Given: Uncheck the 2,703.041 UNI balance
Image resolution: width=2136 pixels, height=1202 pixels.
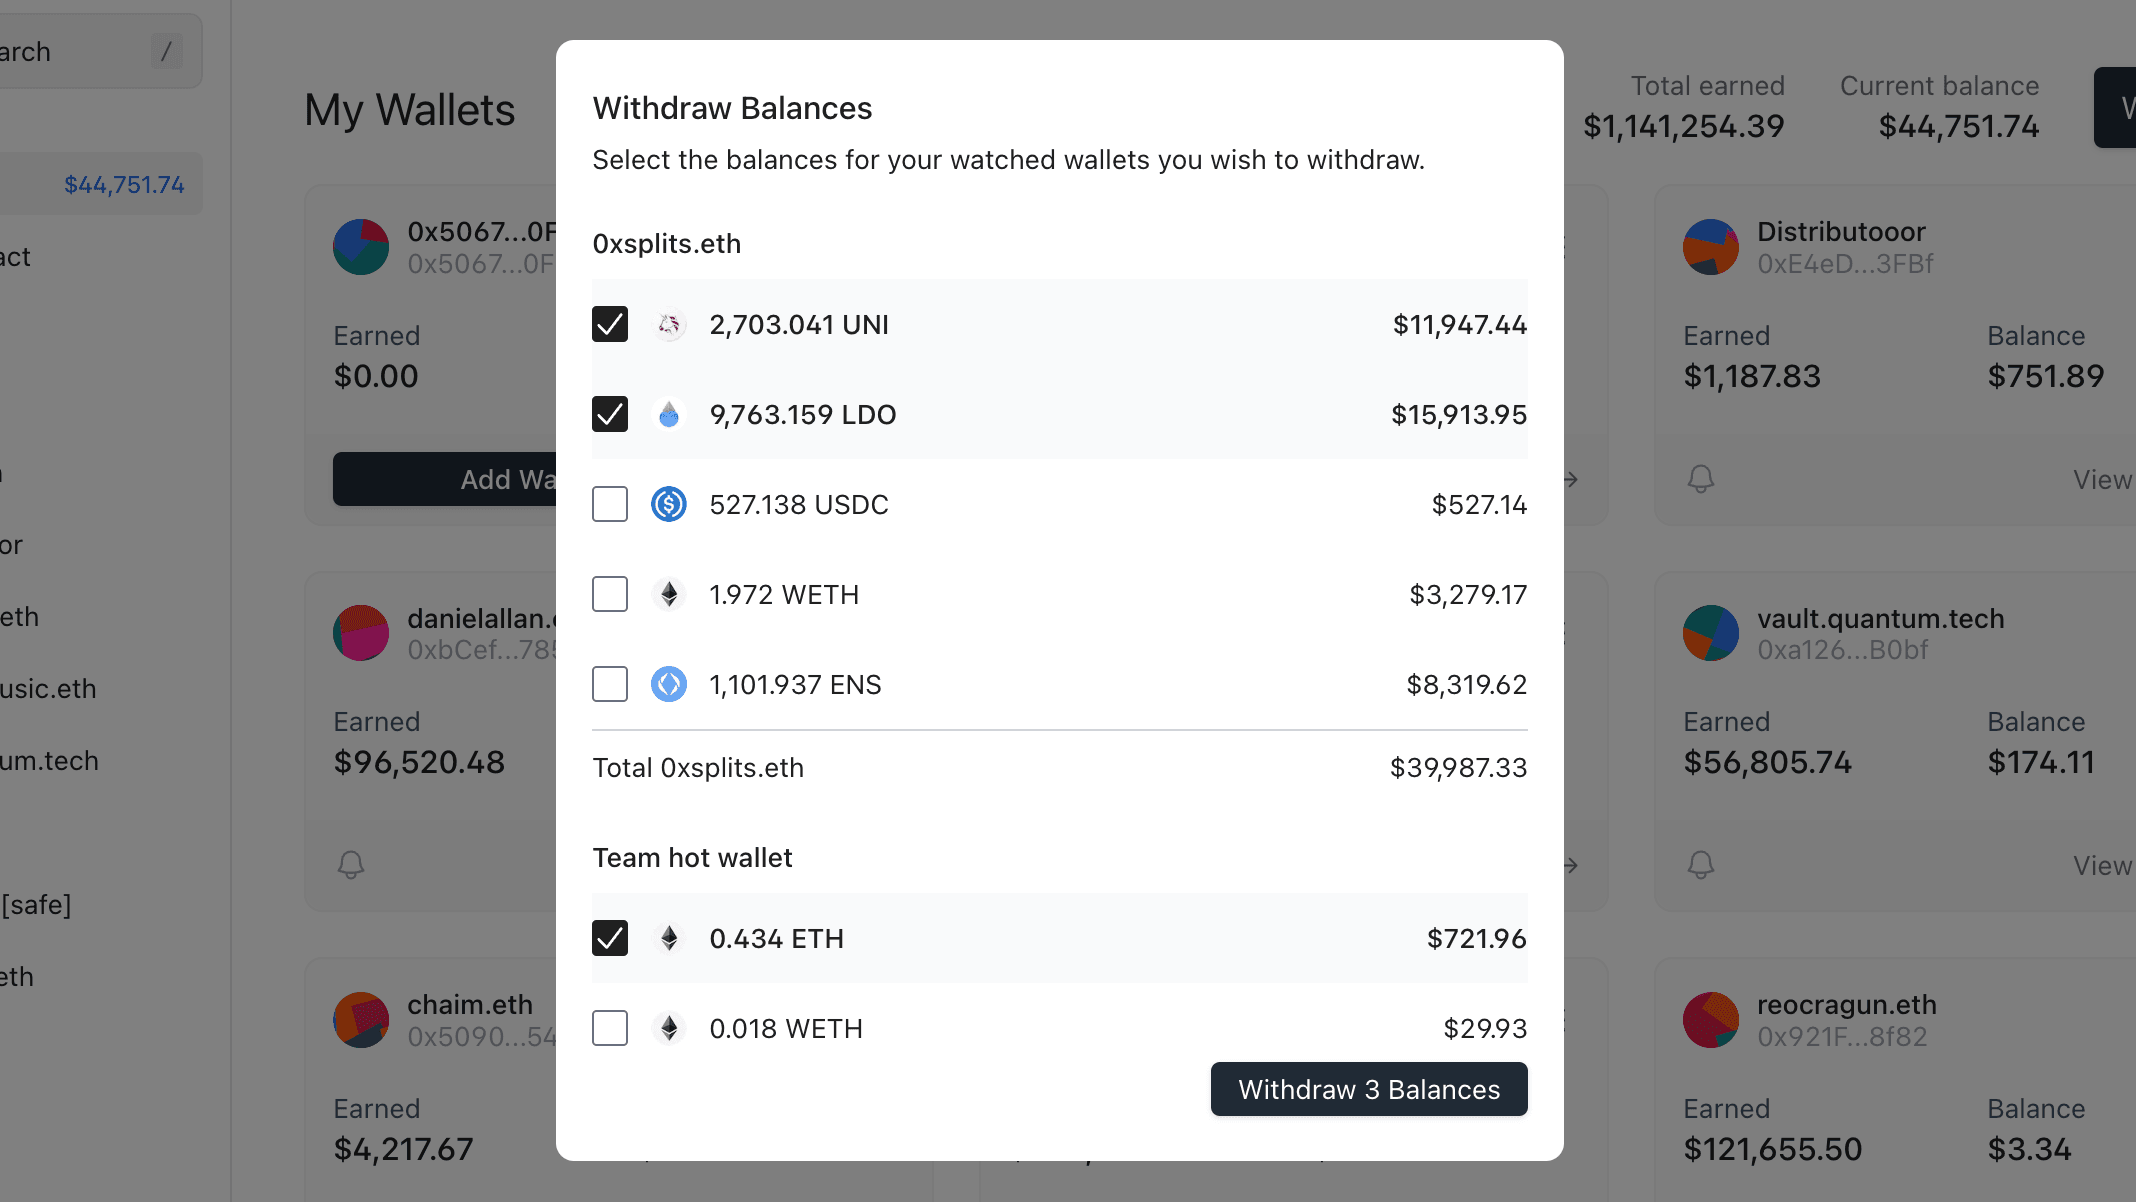Looking at the screenshot, I should click(609, 324).
